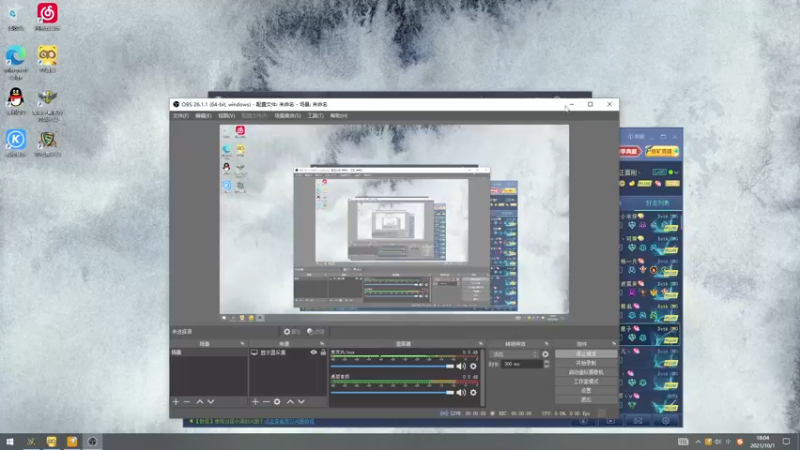Open notification center in taskbar corner
800x450 pixels.
[786, 442]
